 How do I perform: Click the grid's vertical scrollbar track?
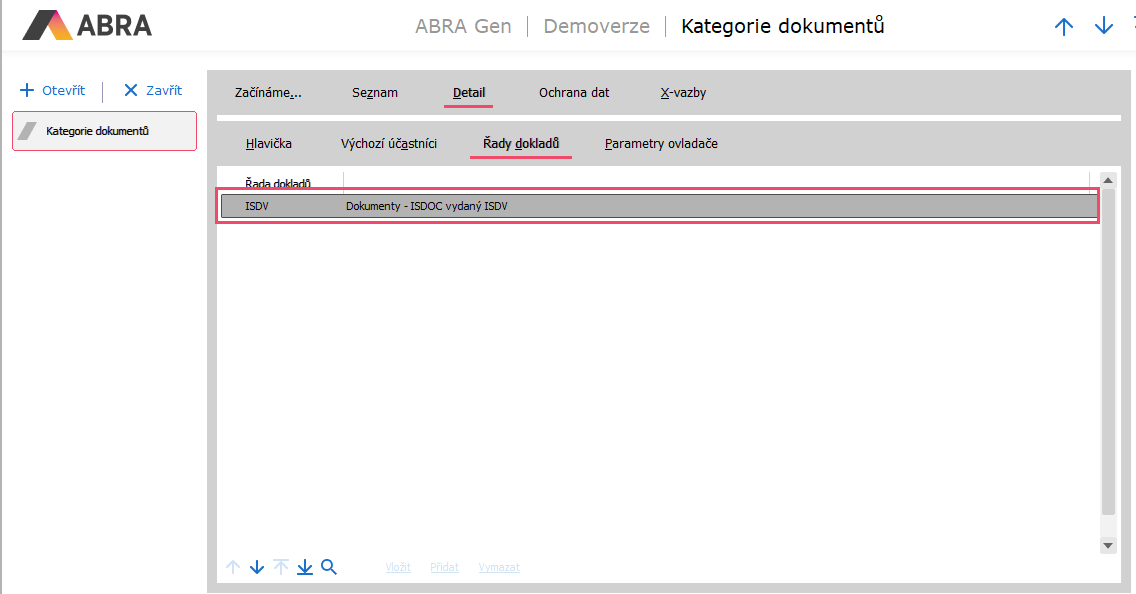[x=1108, y=362]
